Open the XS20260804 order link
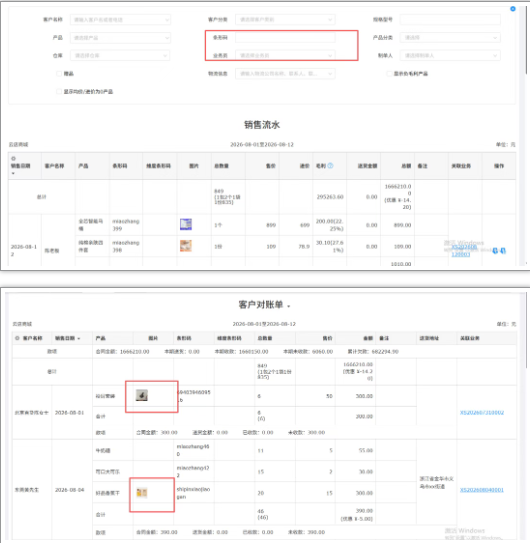Viewport: 530px width, 543px height. (x=482, y=490)
